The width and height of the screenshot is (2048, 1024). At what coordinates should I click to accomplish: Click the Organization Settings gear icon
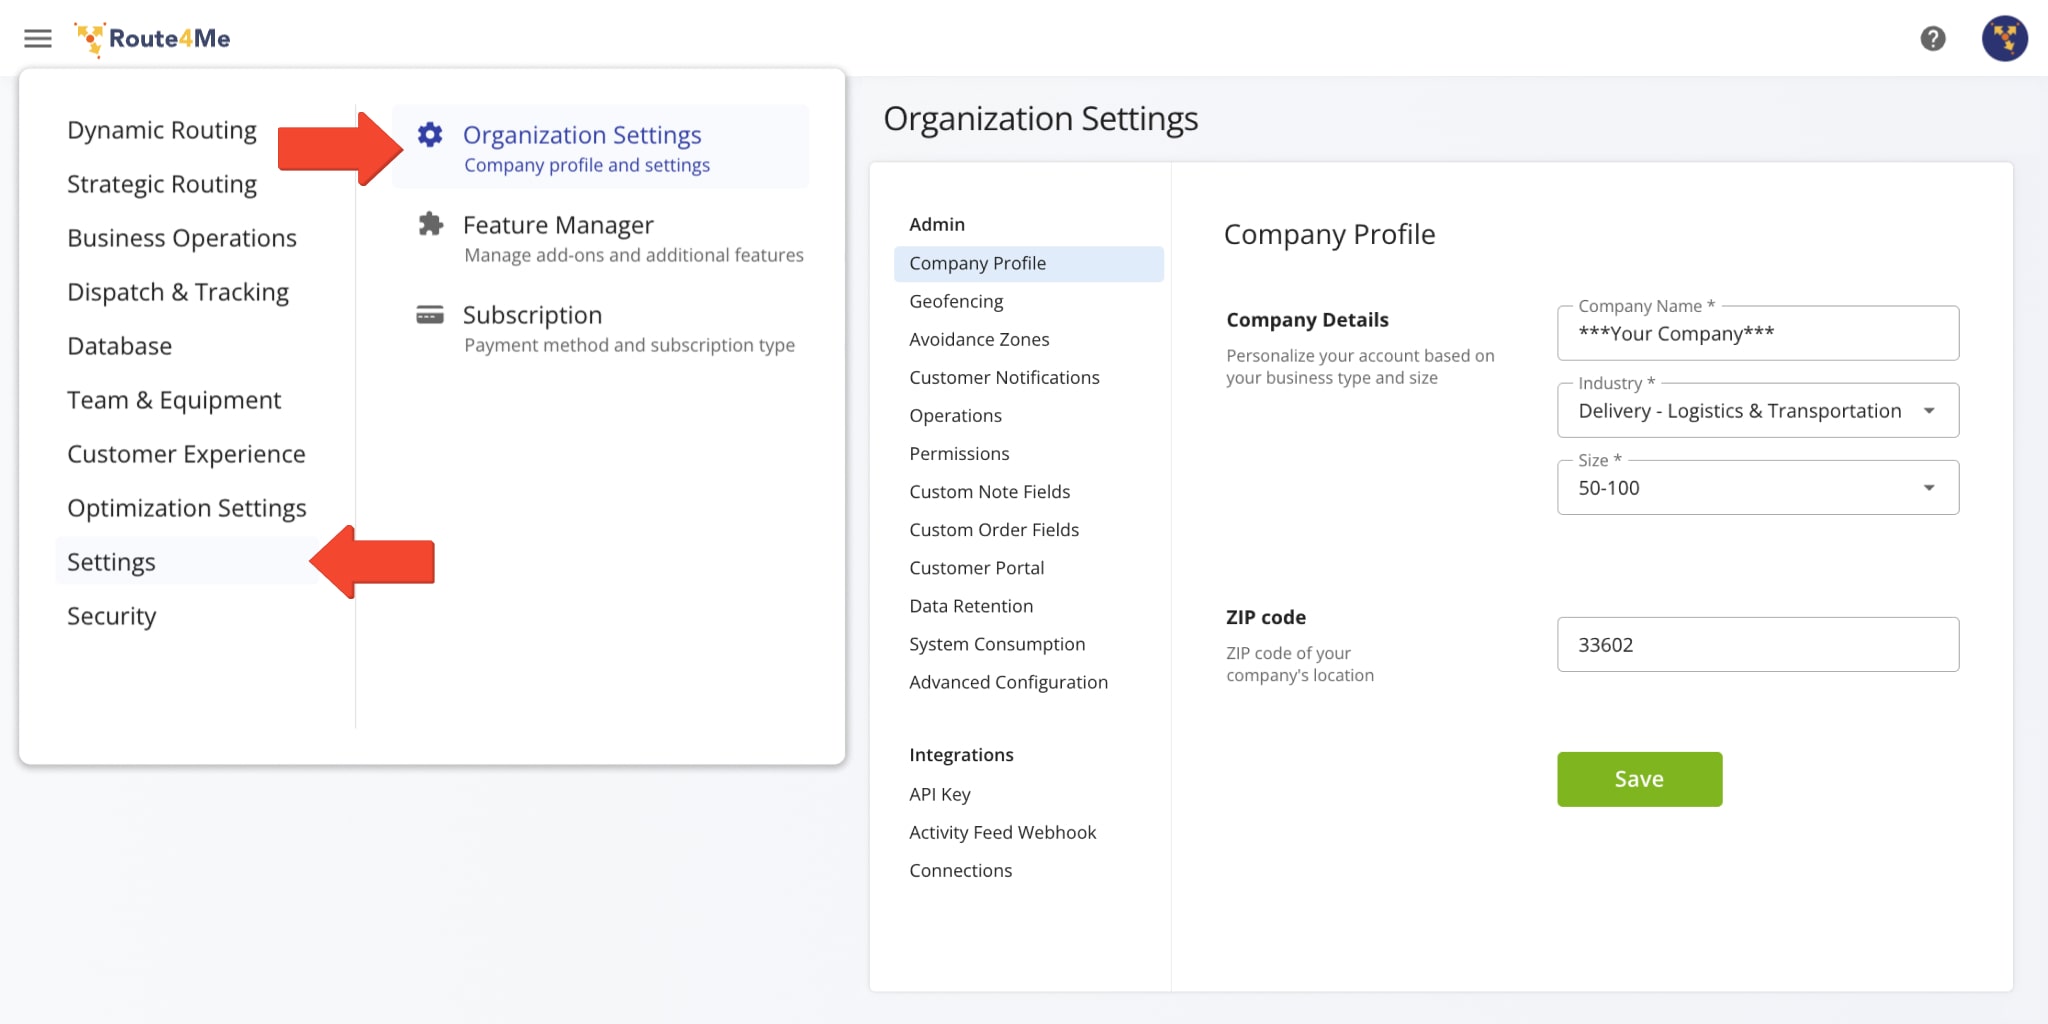[430, 135]
